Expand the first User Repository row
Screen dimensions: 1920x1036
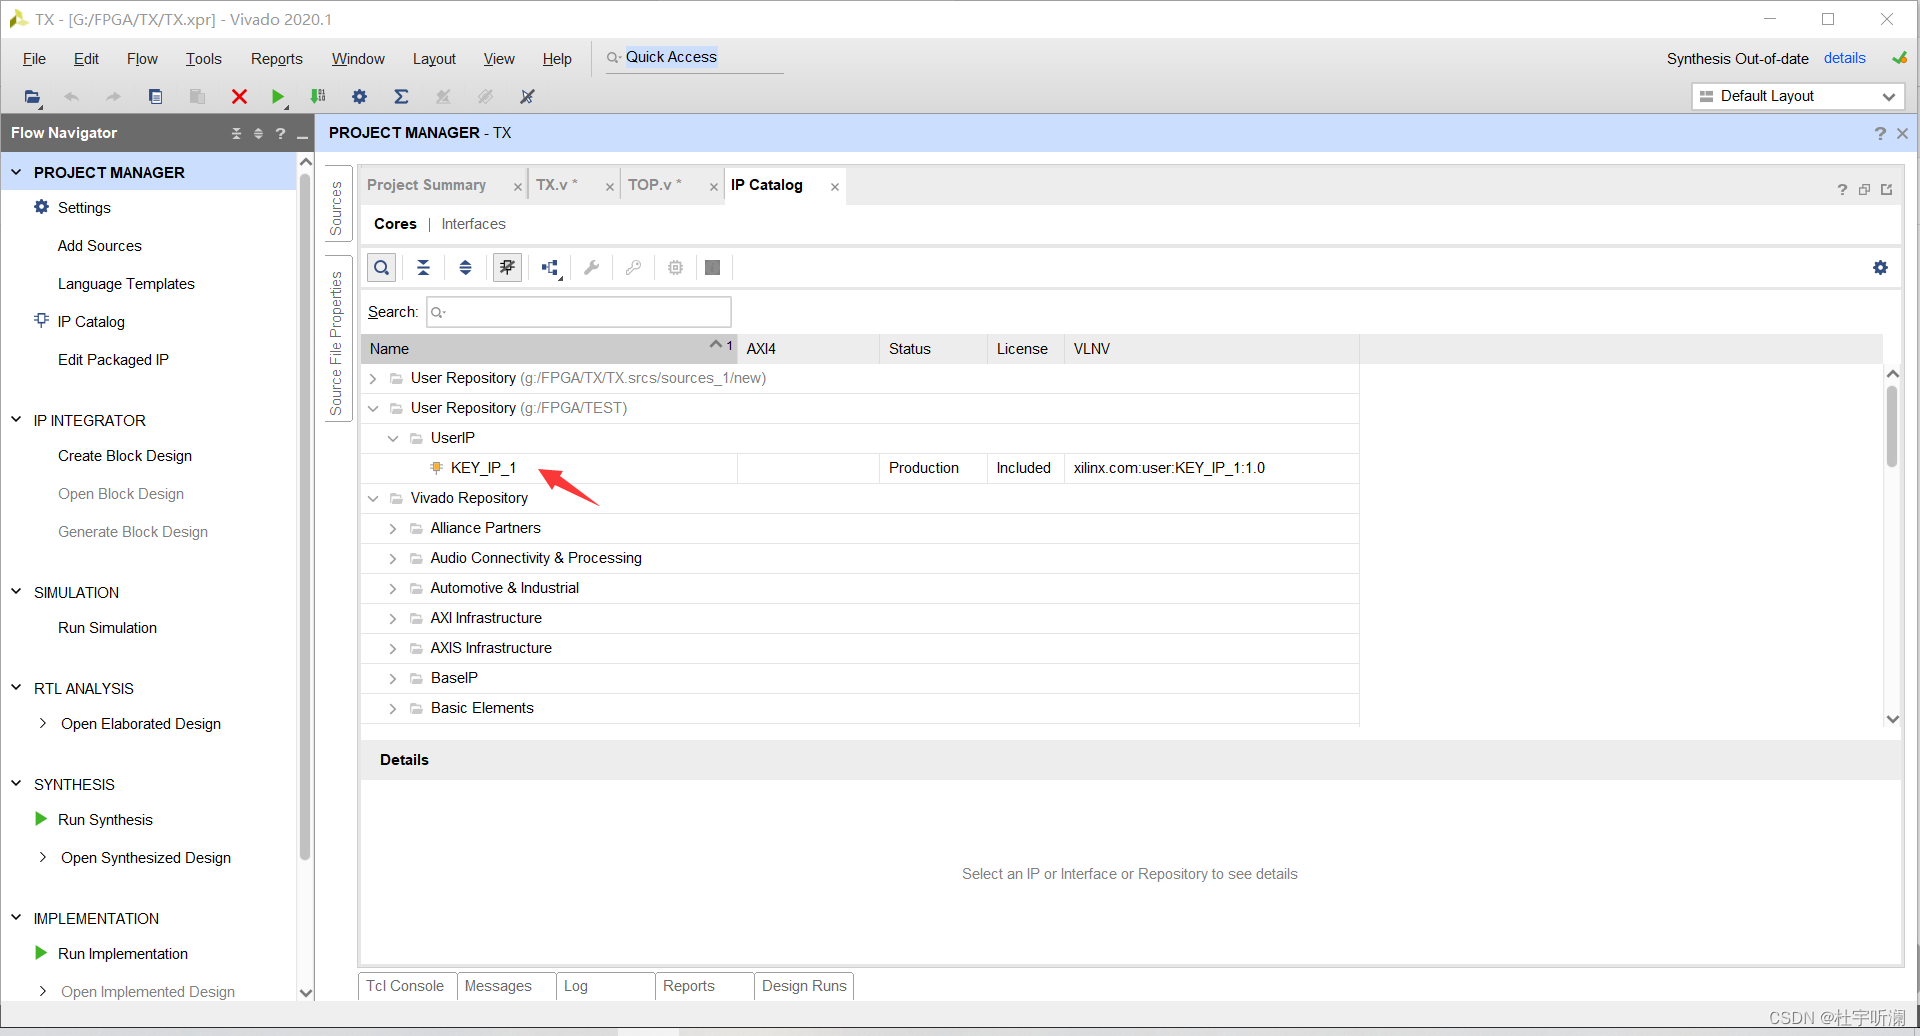(373, 378)
